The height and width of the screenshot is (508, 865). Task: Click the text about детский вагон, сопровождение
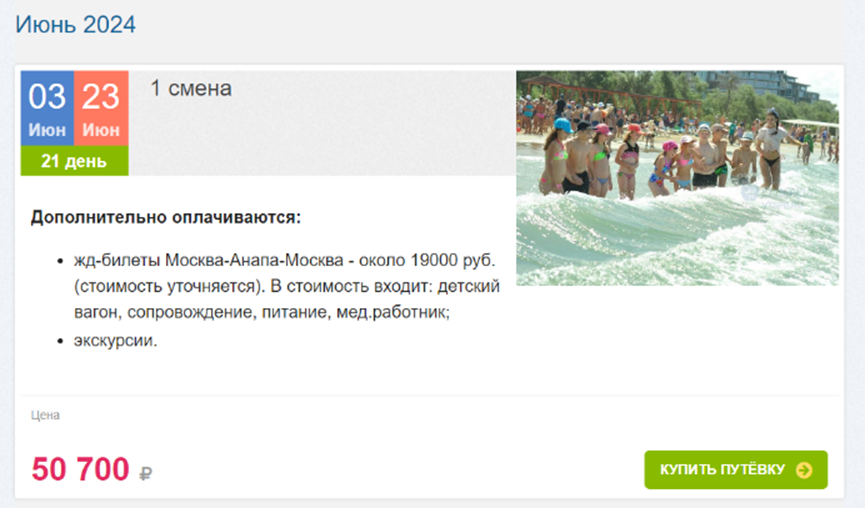(x=287, y=300)
